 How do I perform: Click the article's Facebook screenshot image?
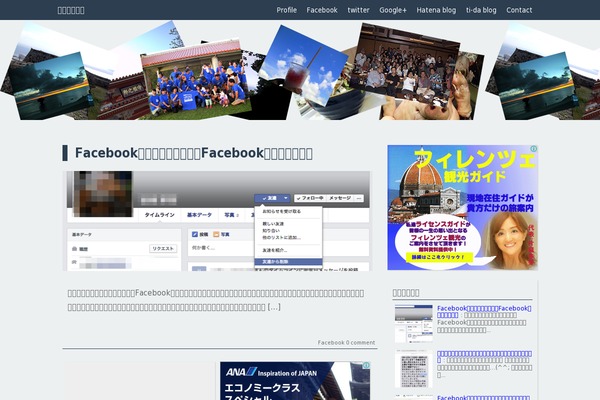[218, 220]
